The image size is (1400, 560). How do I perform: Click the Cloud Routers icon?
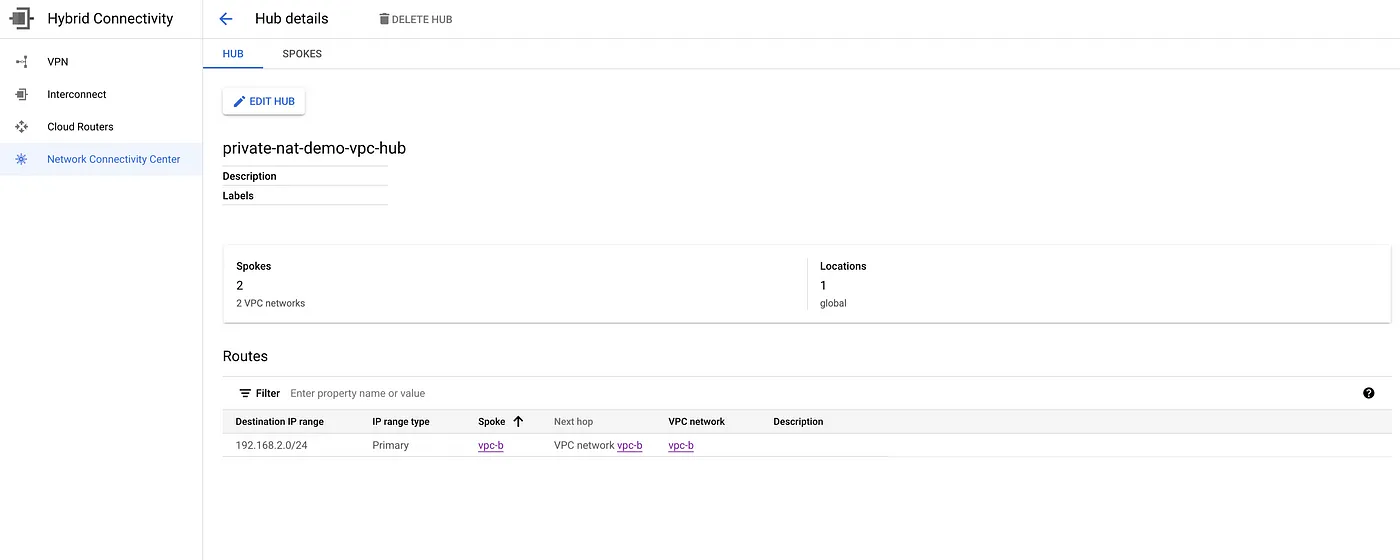coord(21,127)
